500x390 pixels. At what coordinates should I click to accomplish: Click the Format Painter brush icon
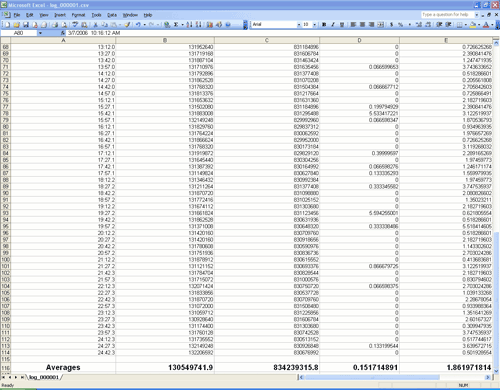point(127,25)
